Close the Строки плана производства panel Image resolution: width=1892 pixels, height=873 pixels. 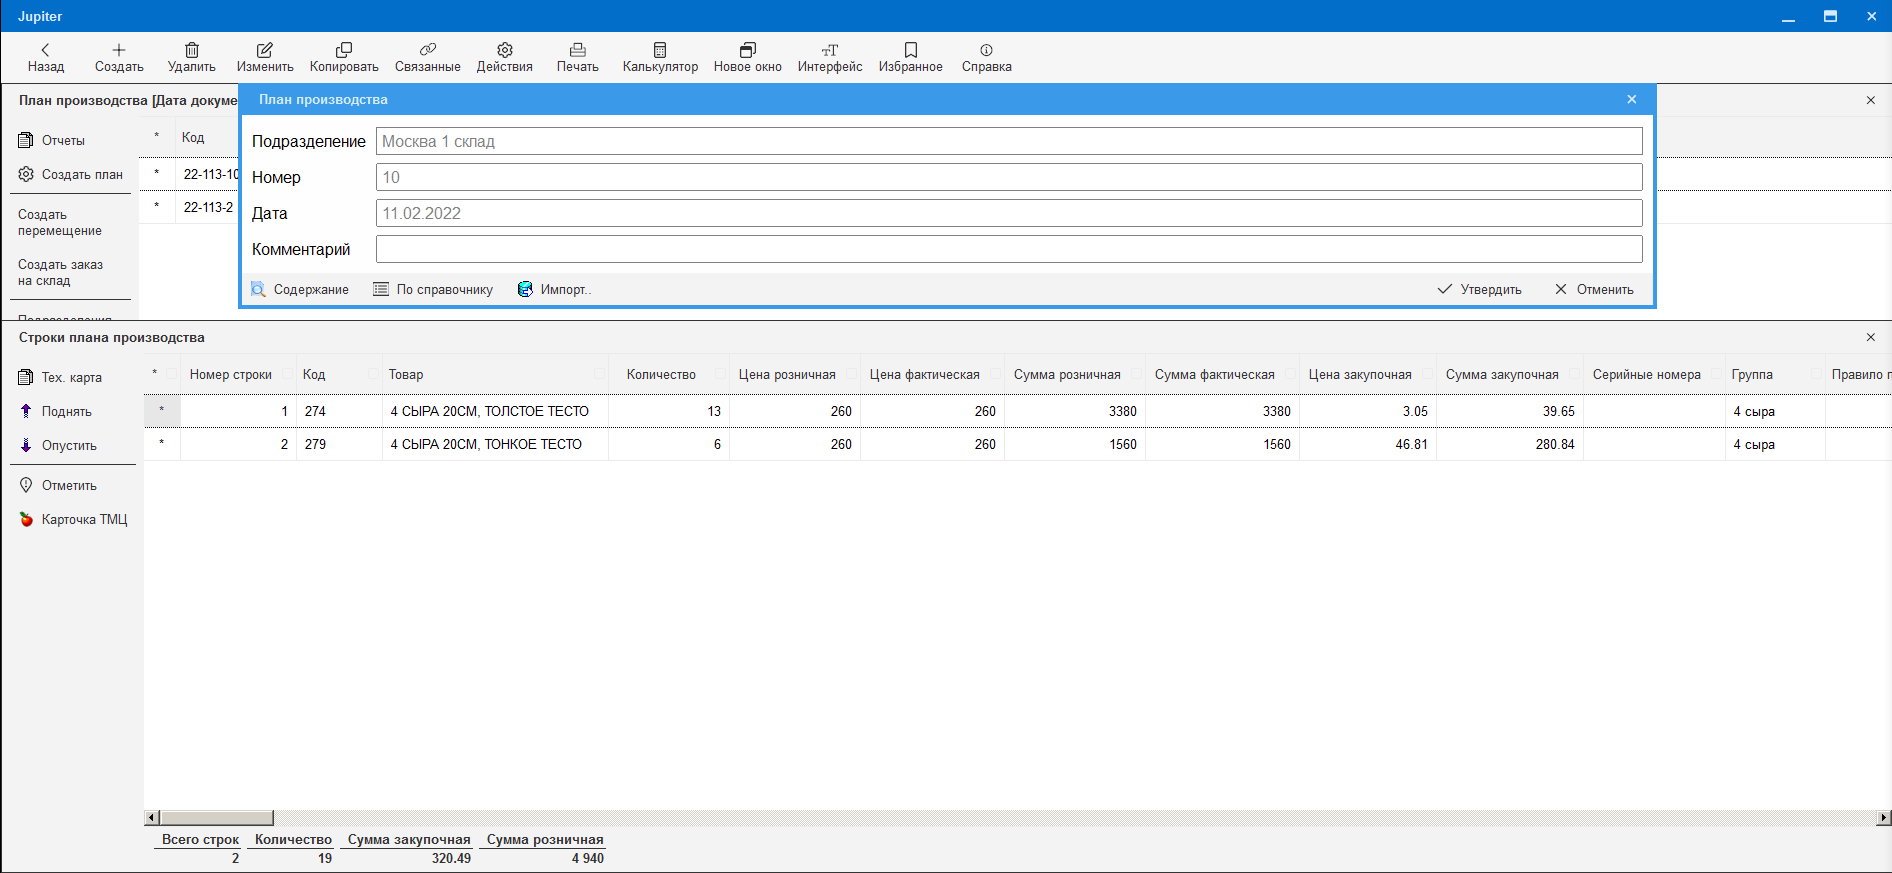[1871, 337]
